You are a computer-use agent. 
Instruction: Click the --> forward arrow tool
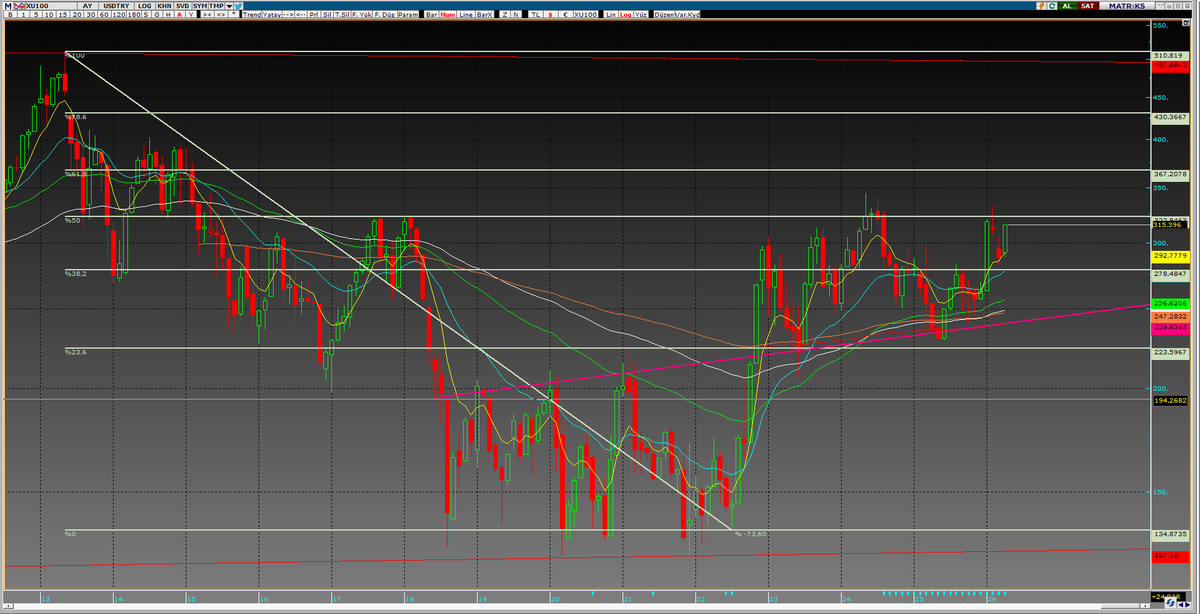[x=289, y=15]
